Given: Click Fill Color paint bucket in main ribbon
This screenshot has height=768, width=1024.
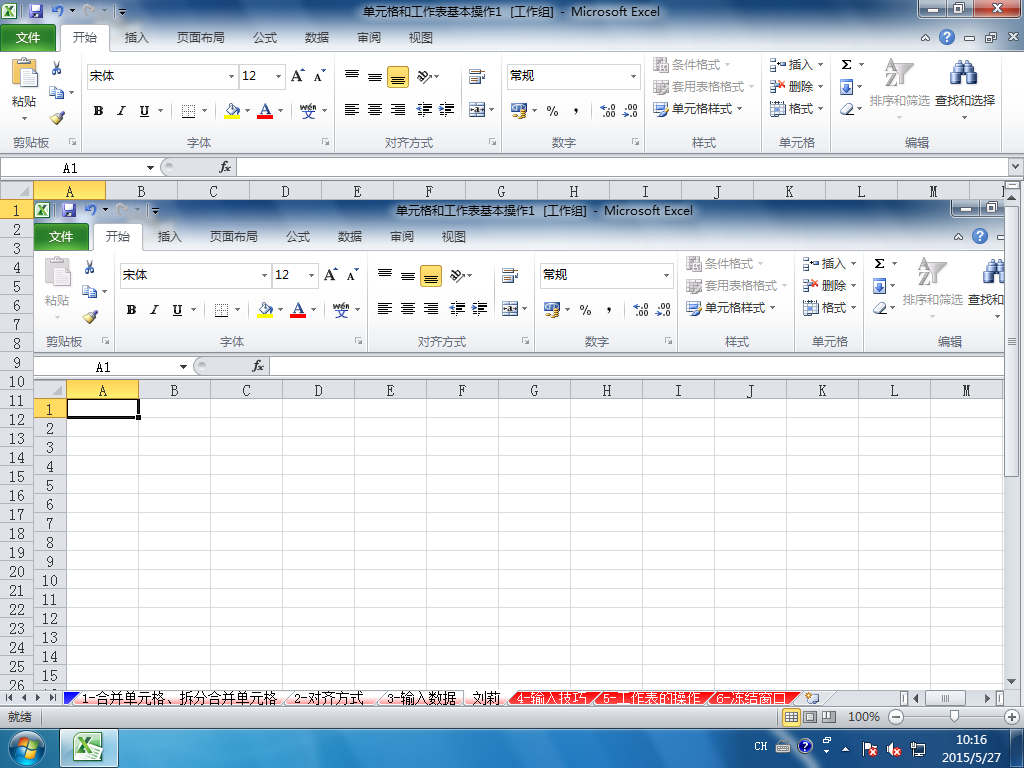Looking at the screenshot, I should coord(232,110).
